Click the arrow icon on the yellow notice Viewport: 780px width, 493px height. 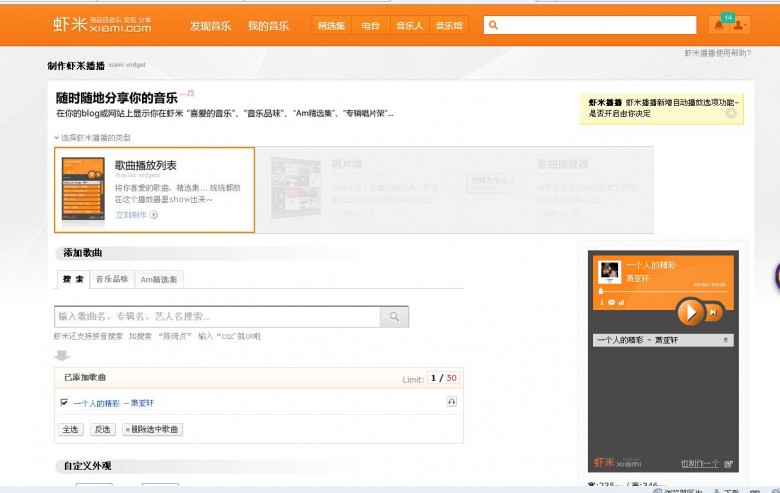pyautogui.click(x=731, y=114)
